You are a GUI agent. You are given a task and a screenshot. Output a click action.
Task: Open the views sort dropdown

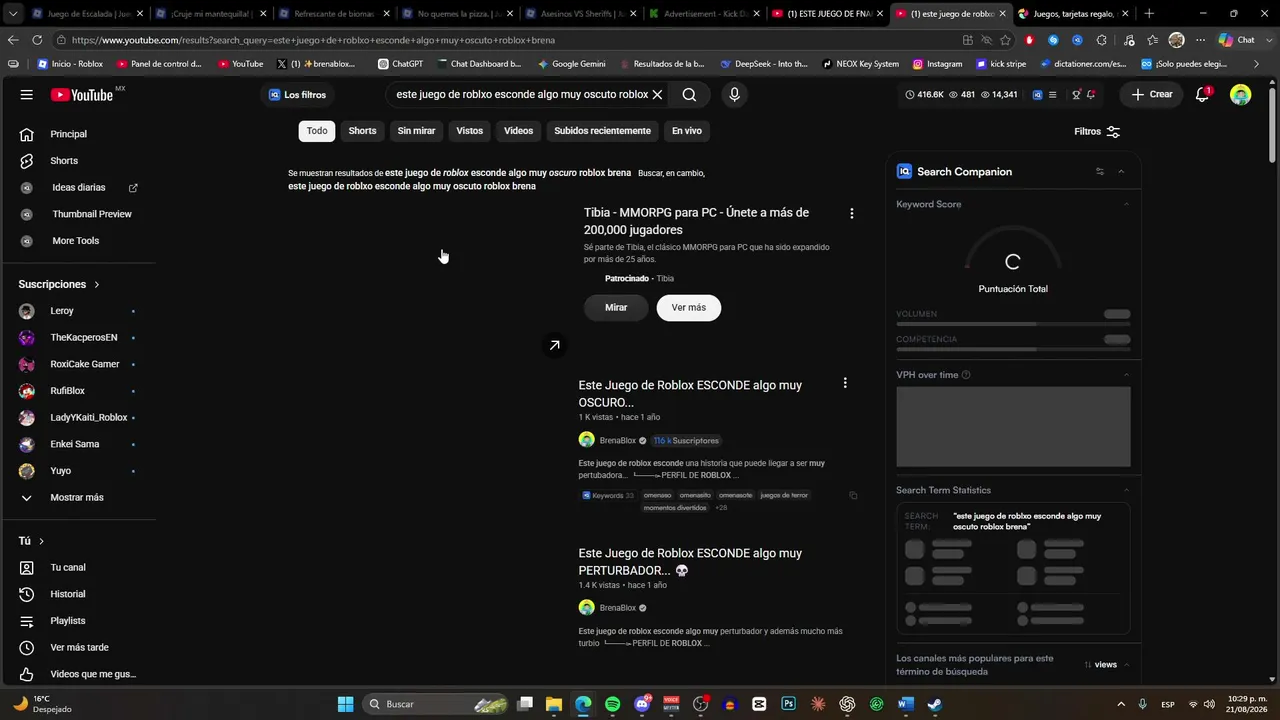point(1107,665)
